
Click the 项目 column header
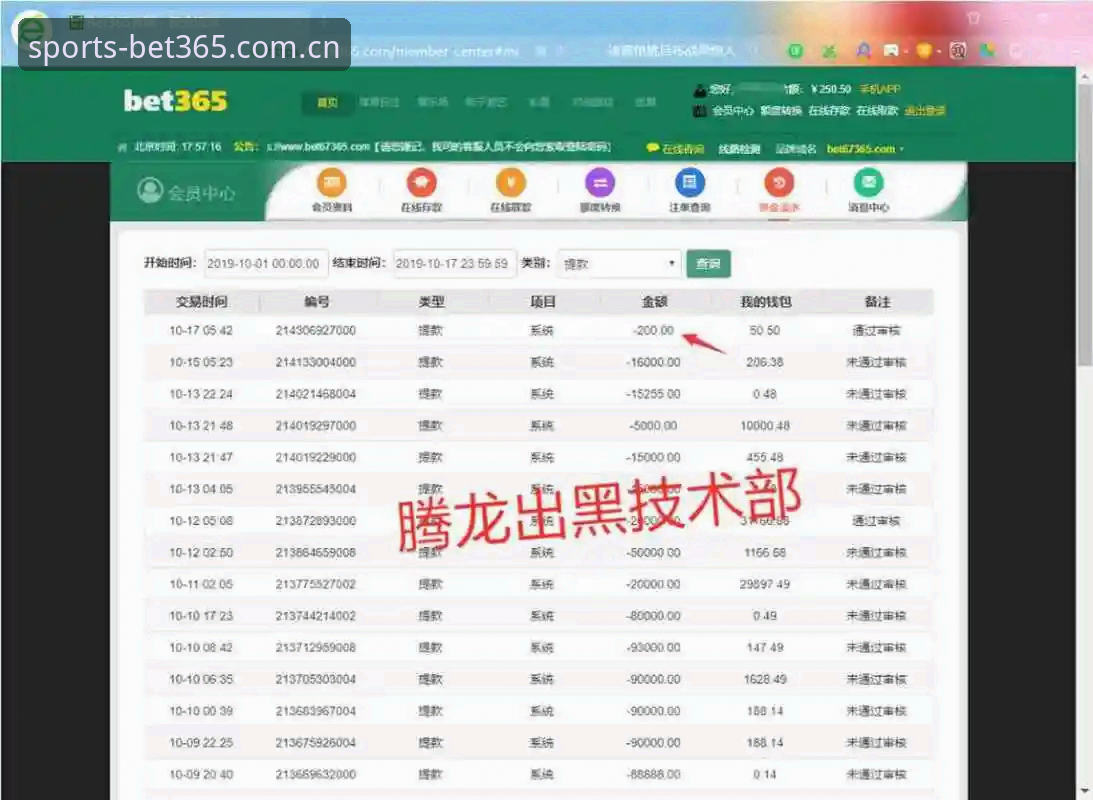click(543, 302)
